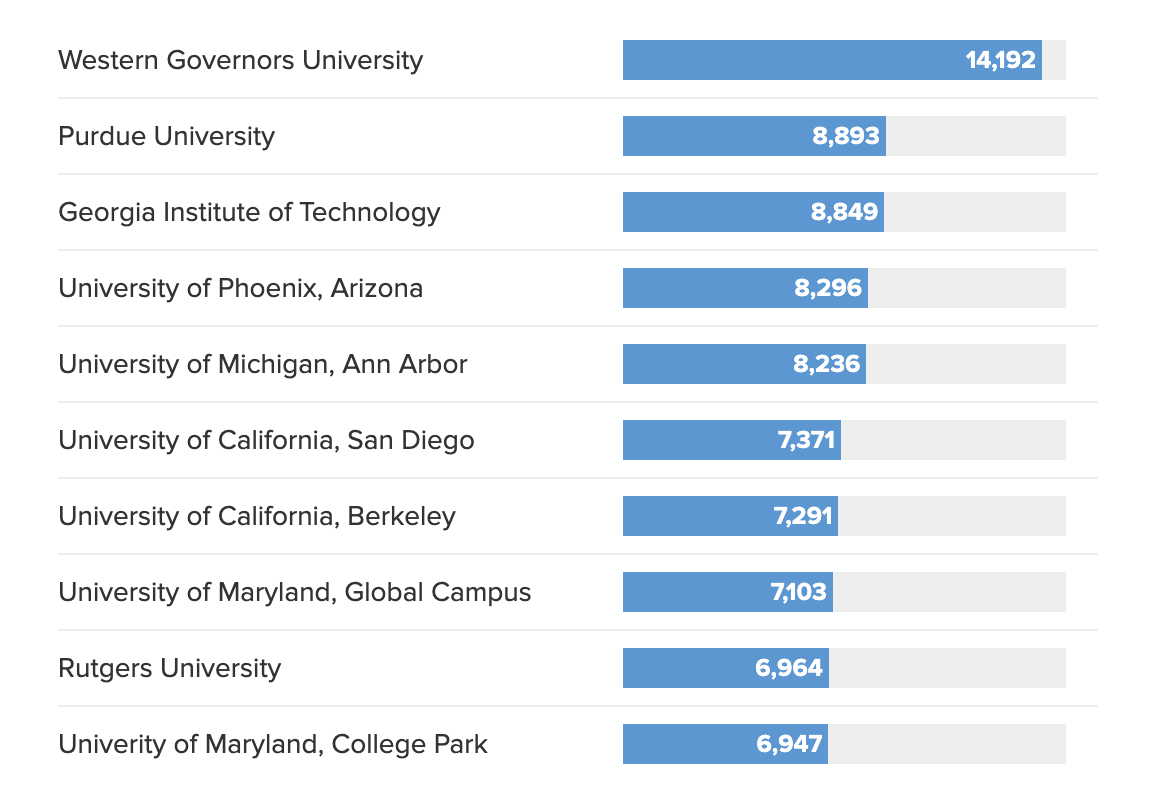The image size is (1154, 810).
Task: Select University of Maryland, Global Campus label
Action: (x=294, y=592)
